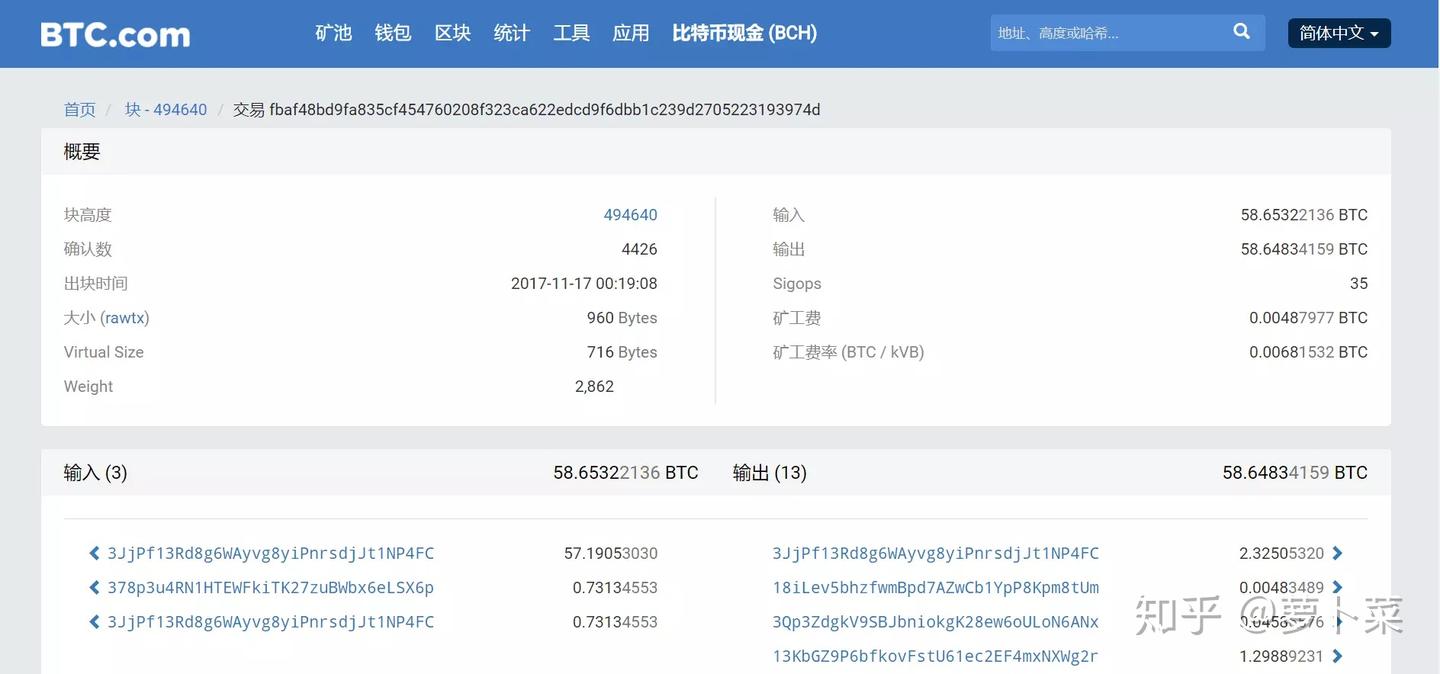Open the 简体中文 language dropdown

pos(1338,31)
